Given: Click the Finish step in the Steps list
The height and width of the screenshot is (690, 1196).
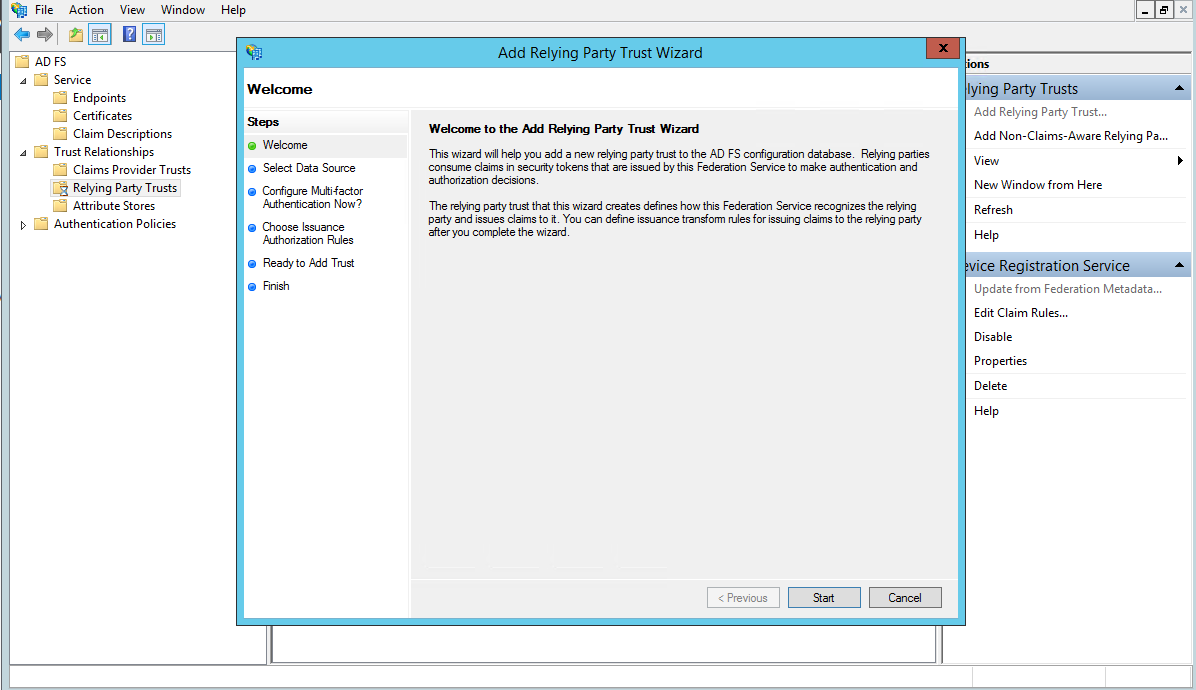Looking at the screenshot, I should tap(276, 286).
